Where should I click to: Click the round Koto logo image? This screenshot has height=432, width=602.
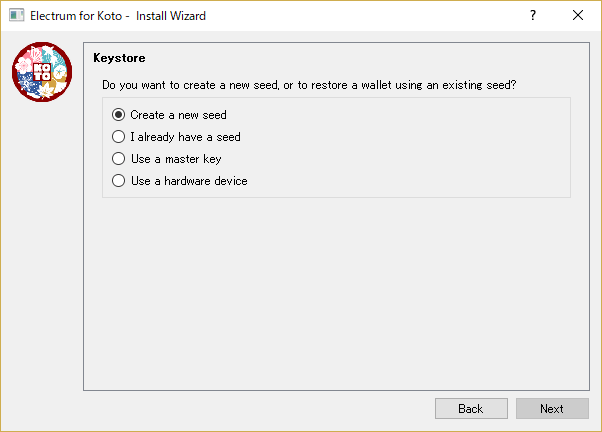pos(42,72)
